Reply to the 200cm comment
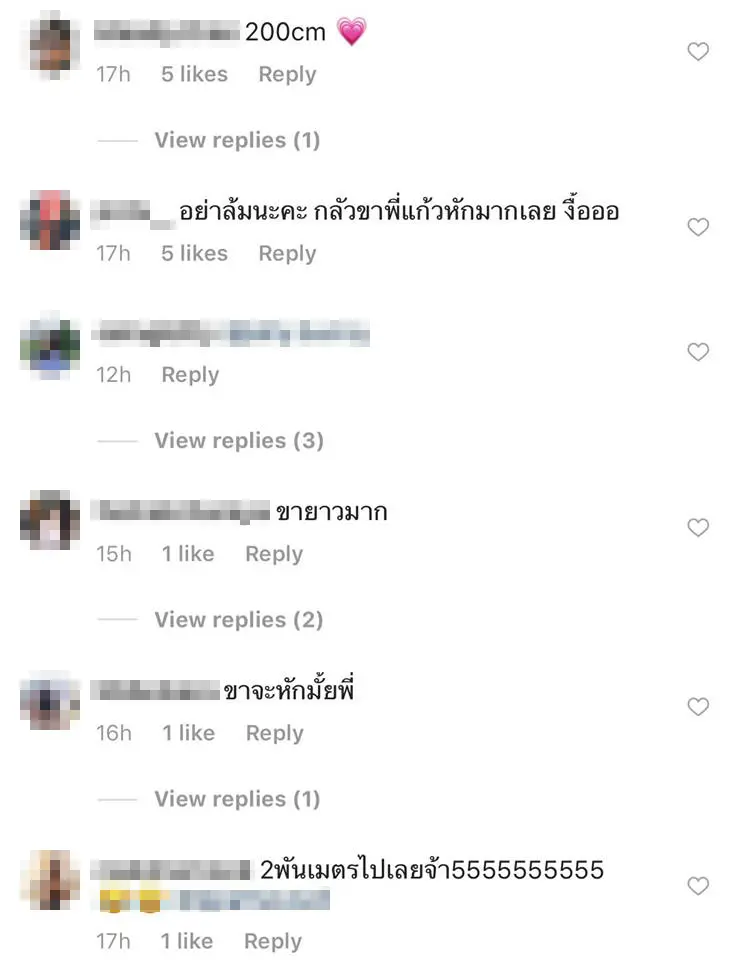 point(287,75)
